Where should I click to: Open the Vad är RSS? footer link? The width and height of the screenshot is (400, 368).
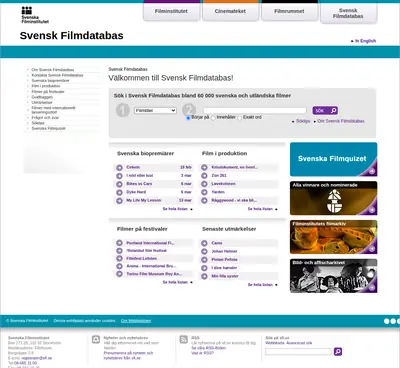pyautogui.click(x=202, y=353)
